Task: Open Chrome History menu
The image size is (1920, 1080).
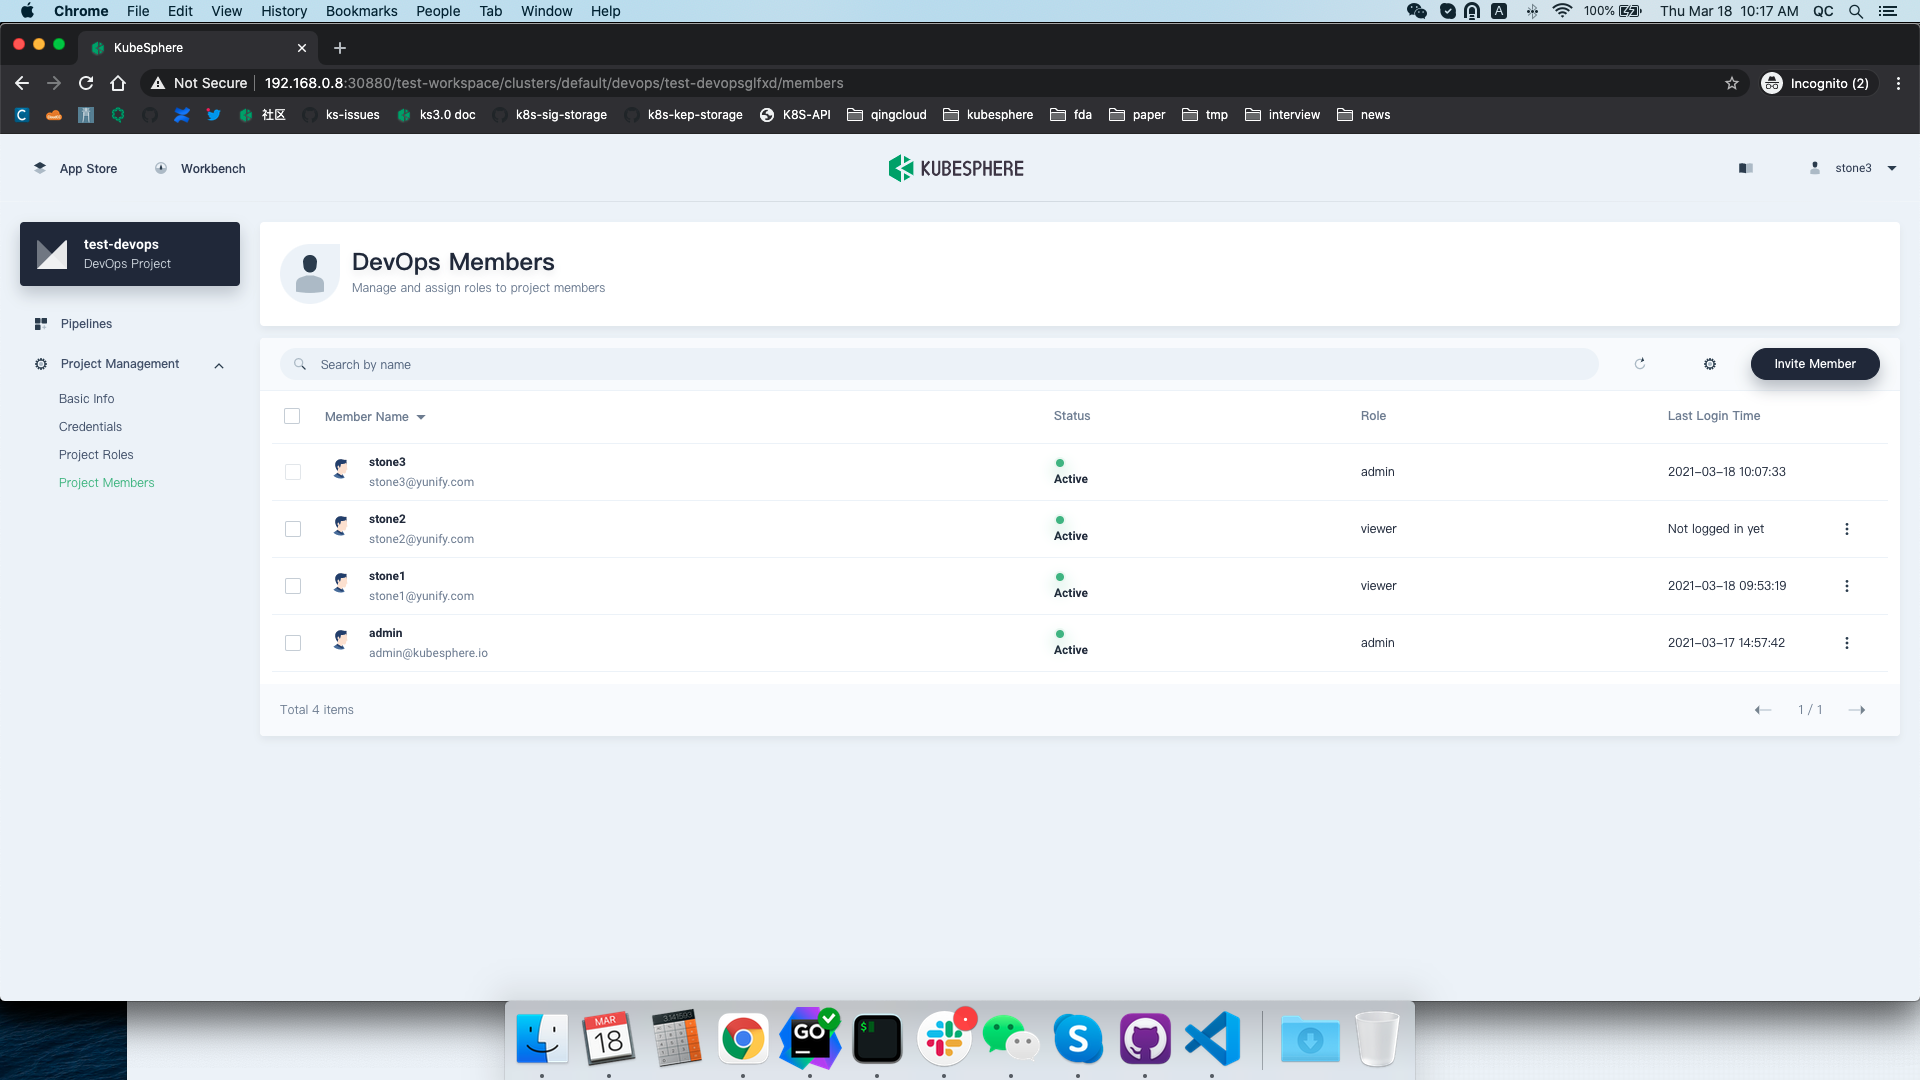Action: pyautogui.click(x=284, y=11)
